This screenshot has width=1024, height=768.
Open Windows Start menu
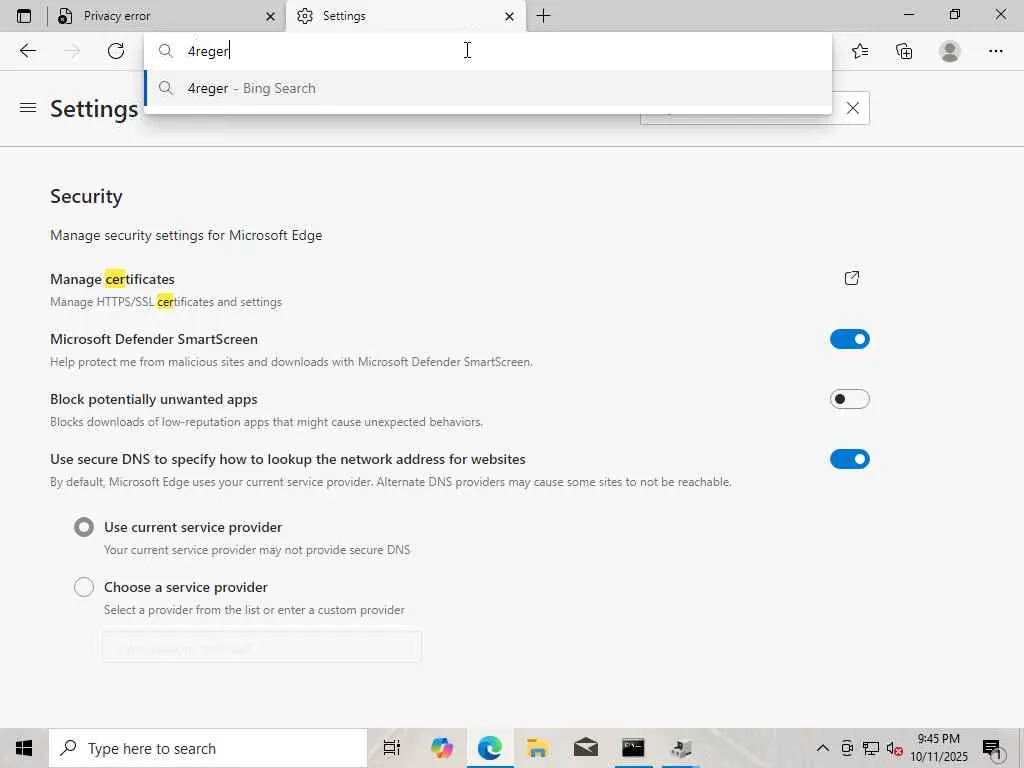(x=24, y=748)
